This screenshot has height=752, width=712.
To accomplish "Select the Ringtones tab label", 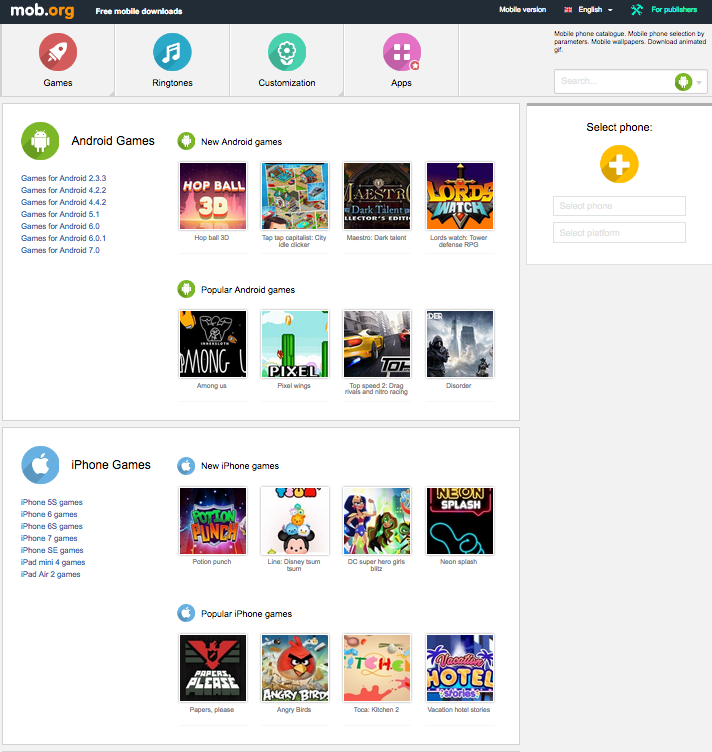I will tap(172, 83).
